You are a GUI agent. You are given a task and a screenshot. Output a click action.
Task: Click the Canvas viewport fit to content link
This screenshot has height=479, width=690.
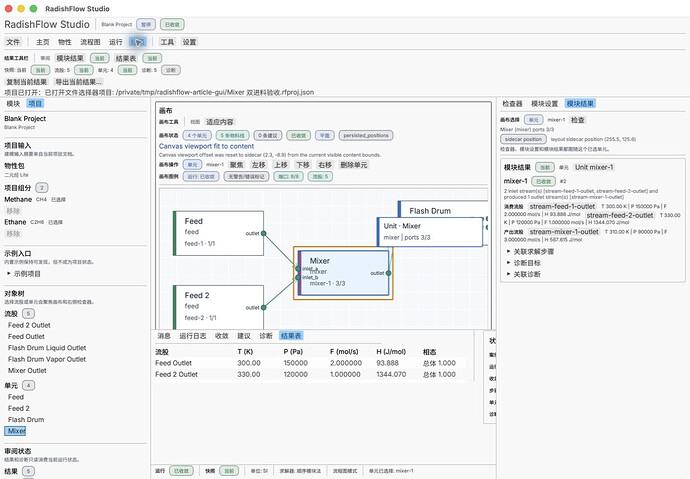coord(206,146)
